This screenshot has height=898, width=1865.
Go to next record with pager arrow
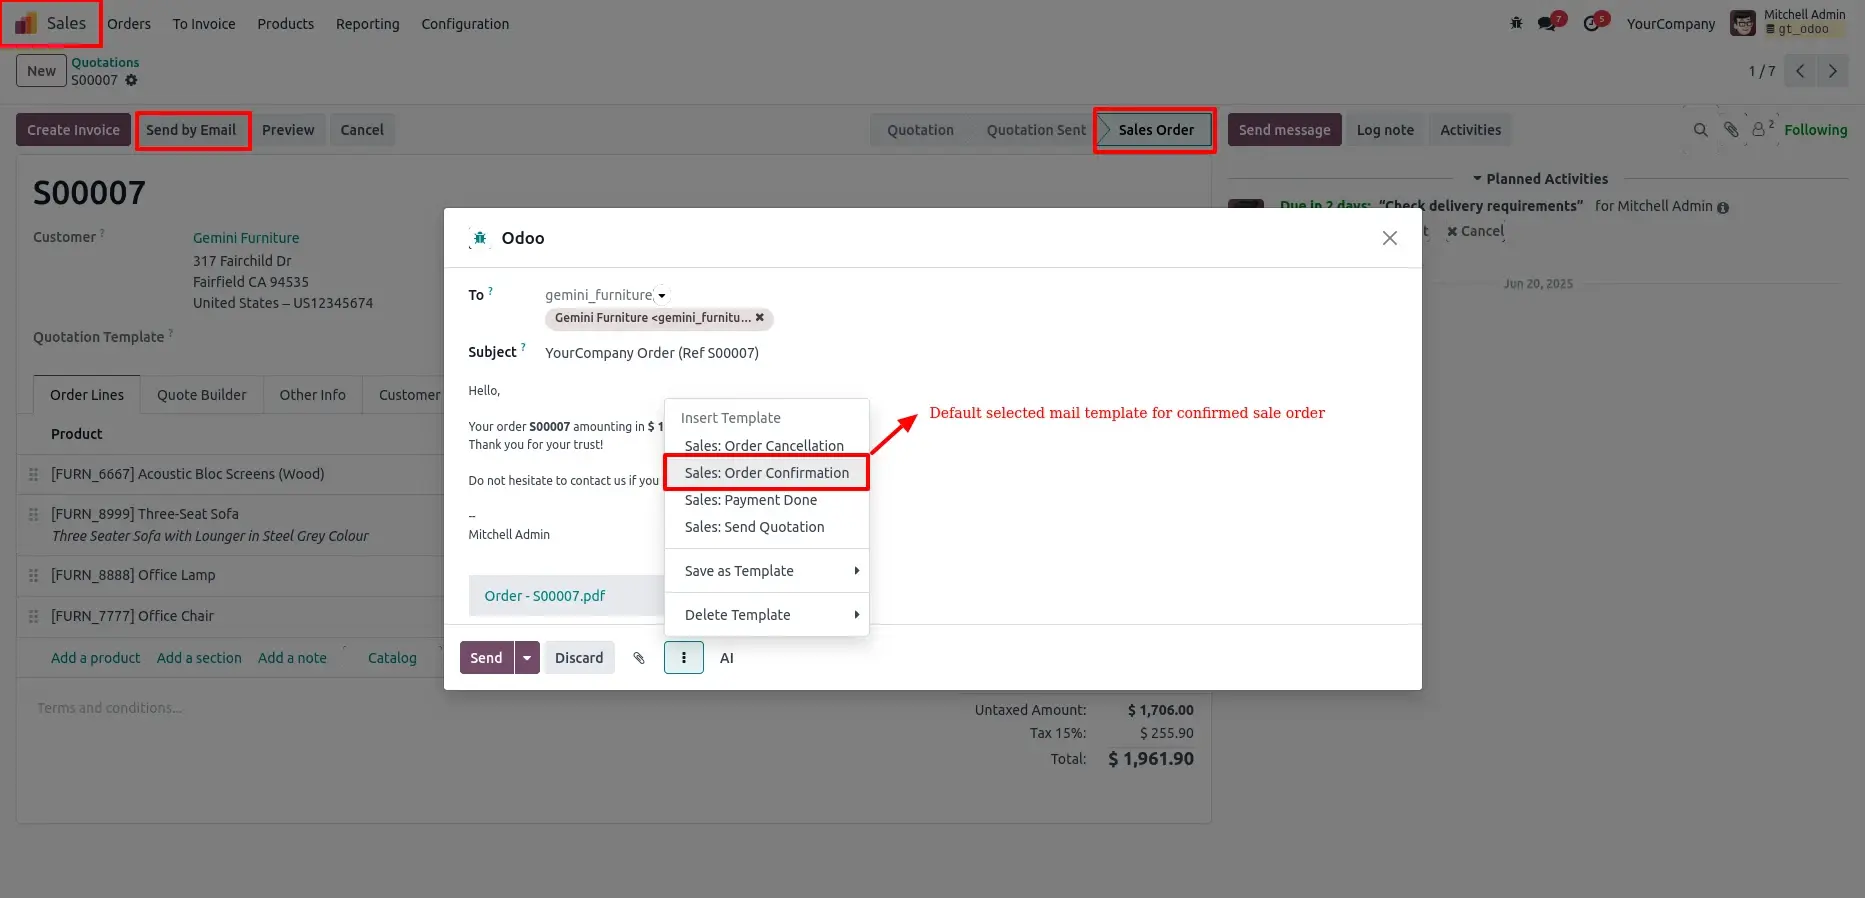coord(1832,71)
